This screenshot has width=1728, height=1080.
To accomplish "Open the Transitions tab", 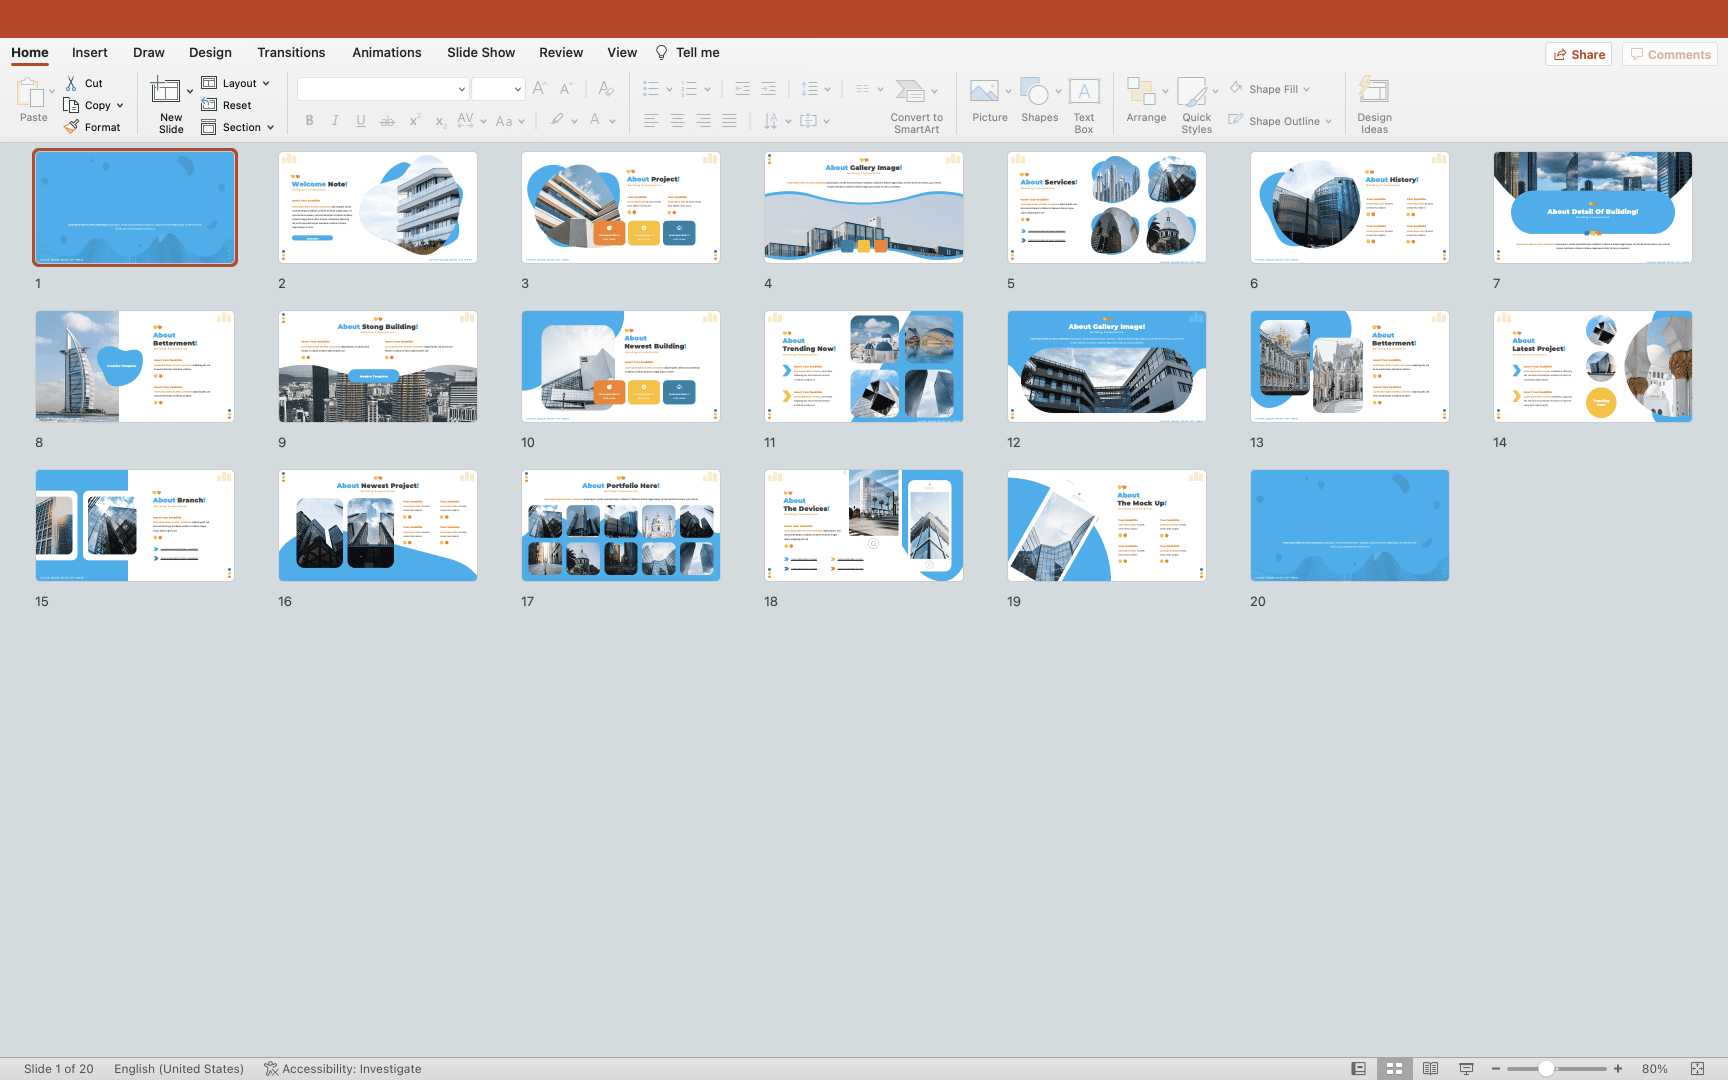I will coord(291,53).
